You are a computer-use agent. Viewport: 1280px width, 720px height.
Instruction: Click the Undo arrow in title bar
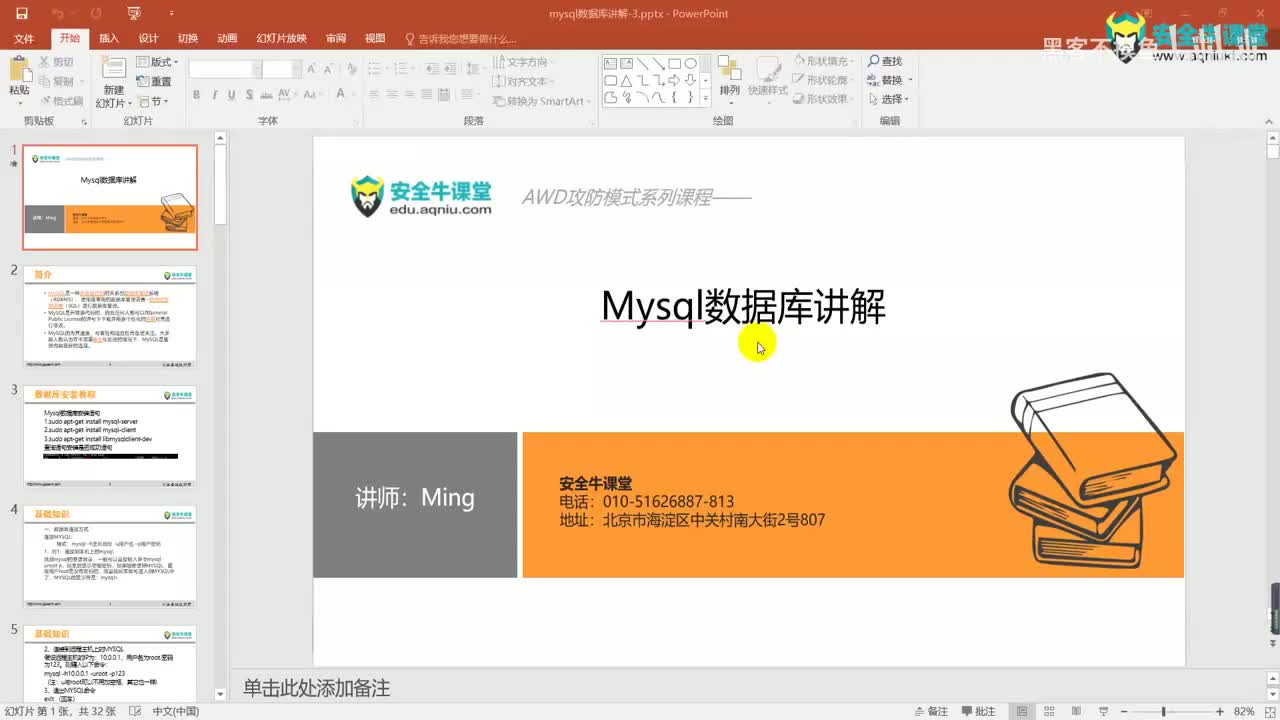point(58,14)
